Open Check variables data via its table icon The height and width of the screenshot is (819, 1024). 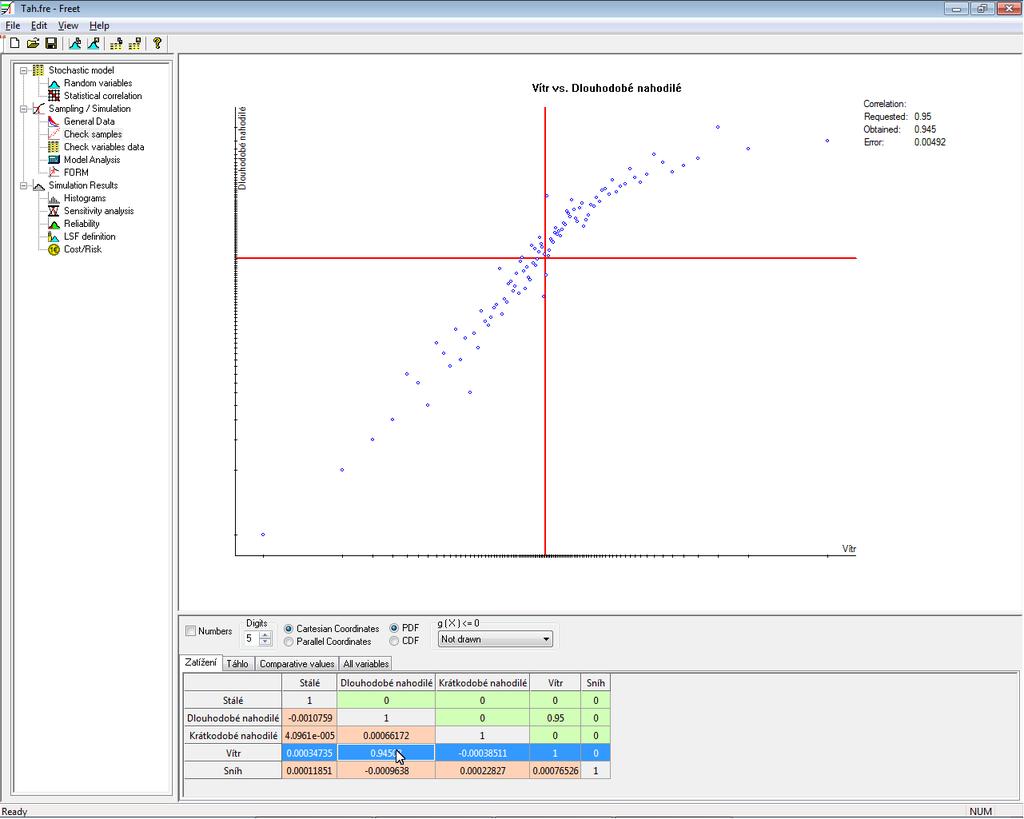click(x=54, y=147)
